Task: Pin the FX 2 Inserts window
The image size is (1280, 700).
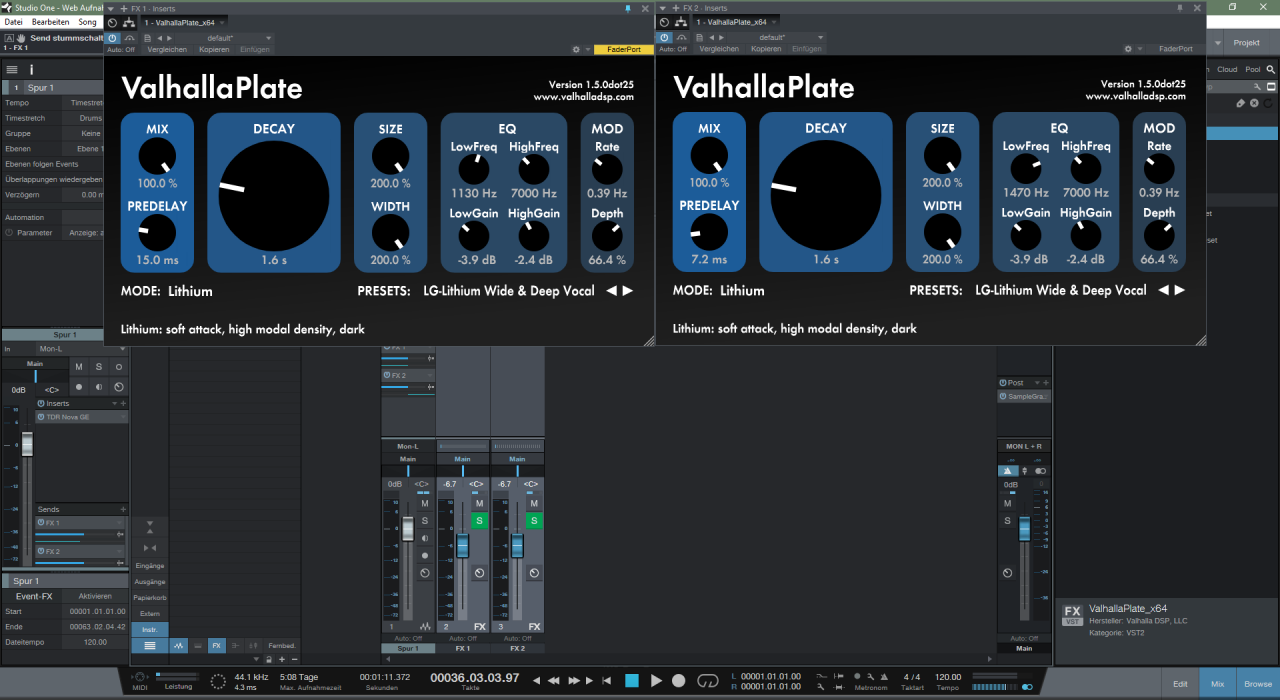Action: tap(1180, 8)
